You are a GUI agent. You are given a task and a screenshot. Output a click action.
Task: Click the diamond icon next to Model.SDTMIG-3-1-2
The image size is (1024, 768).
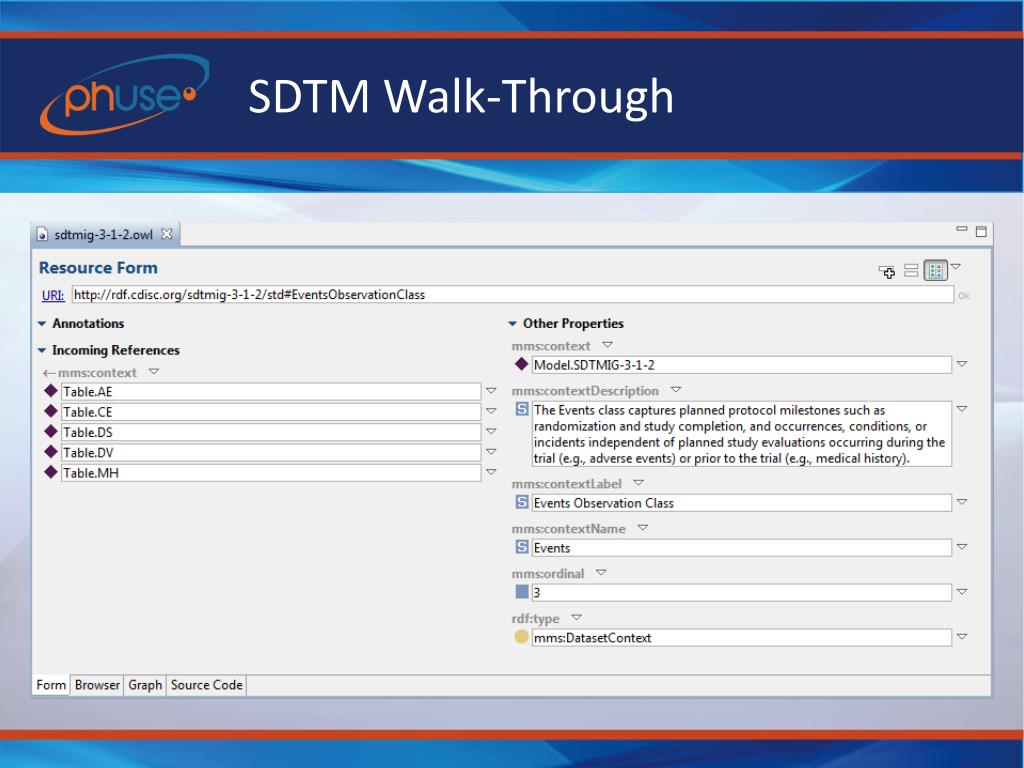pos(521,365)
